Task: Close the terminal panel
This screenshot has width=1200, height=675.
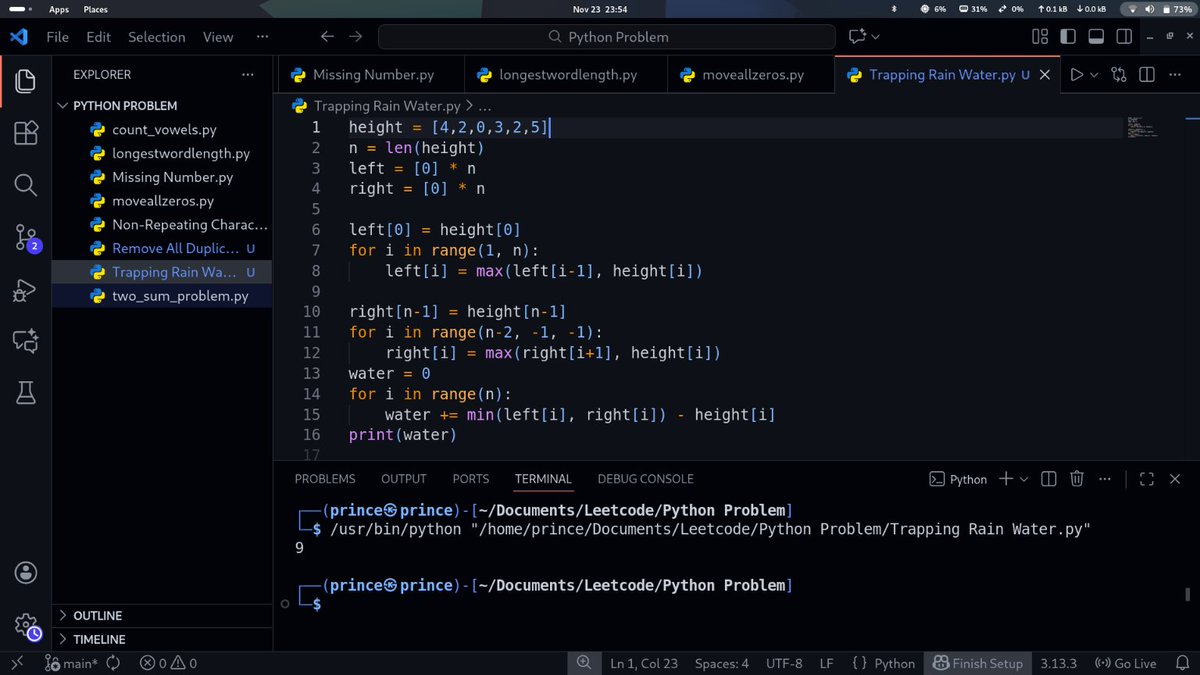Action: point(1176,479)
